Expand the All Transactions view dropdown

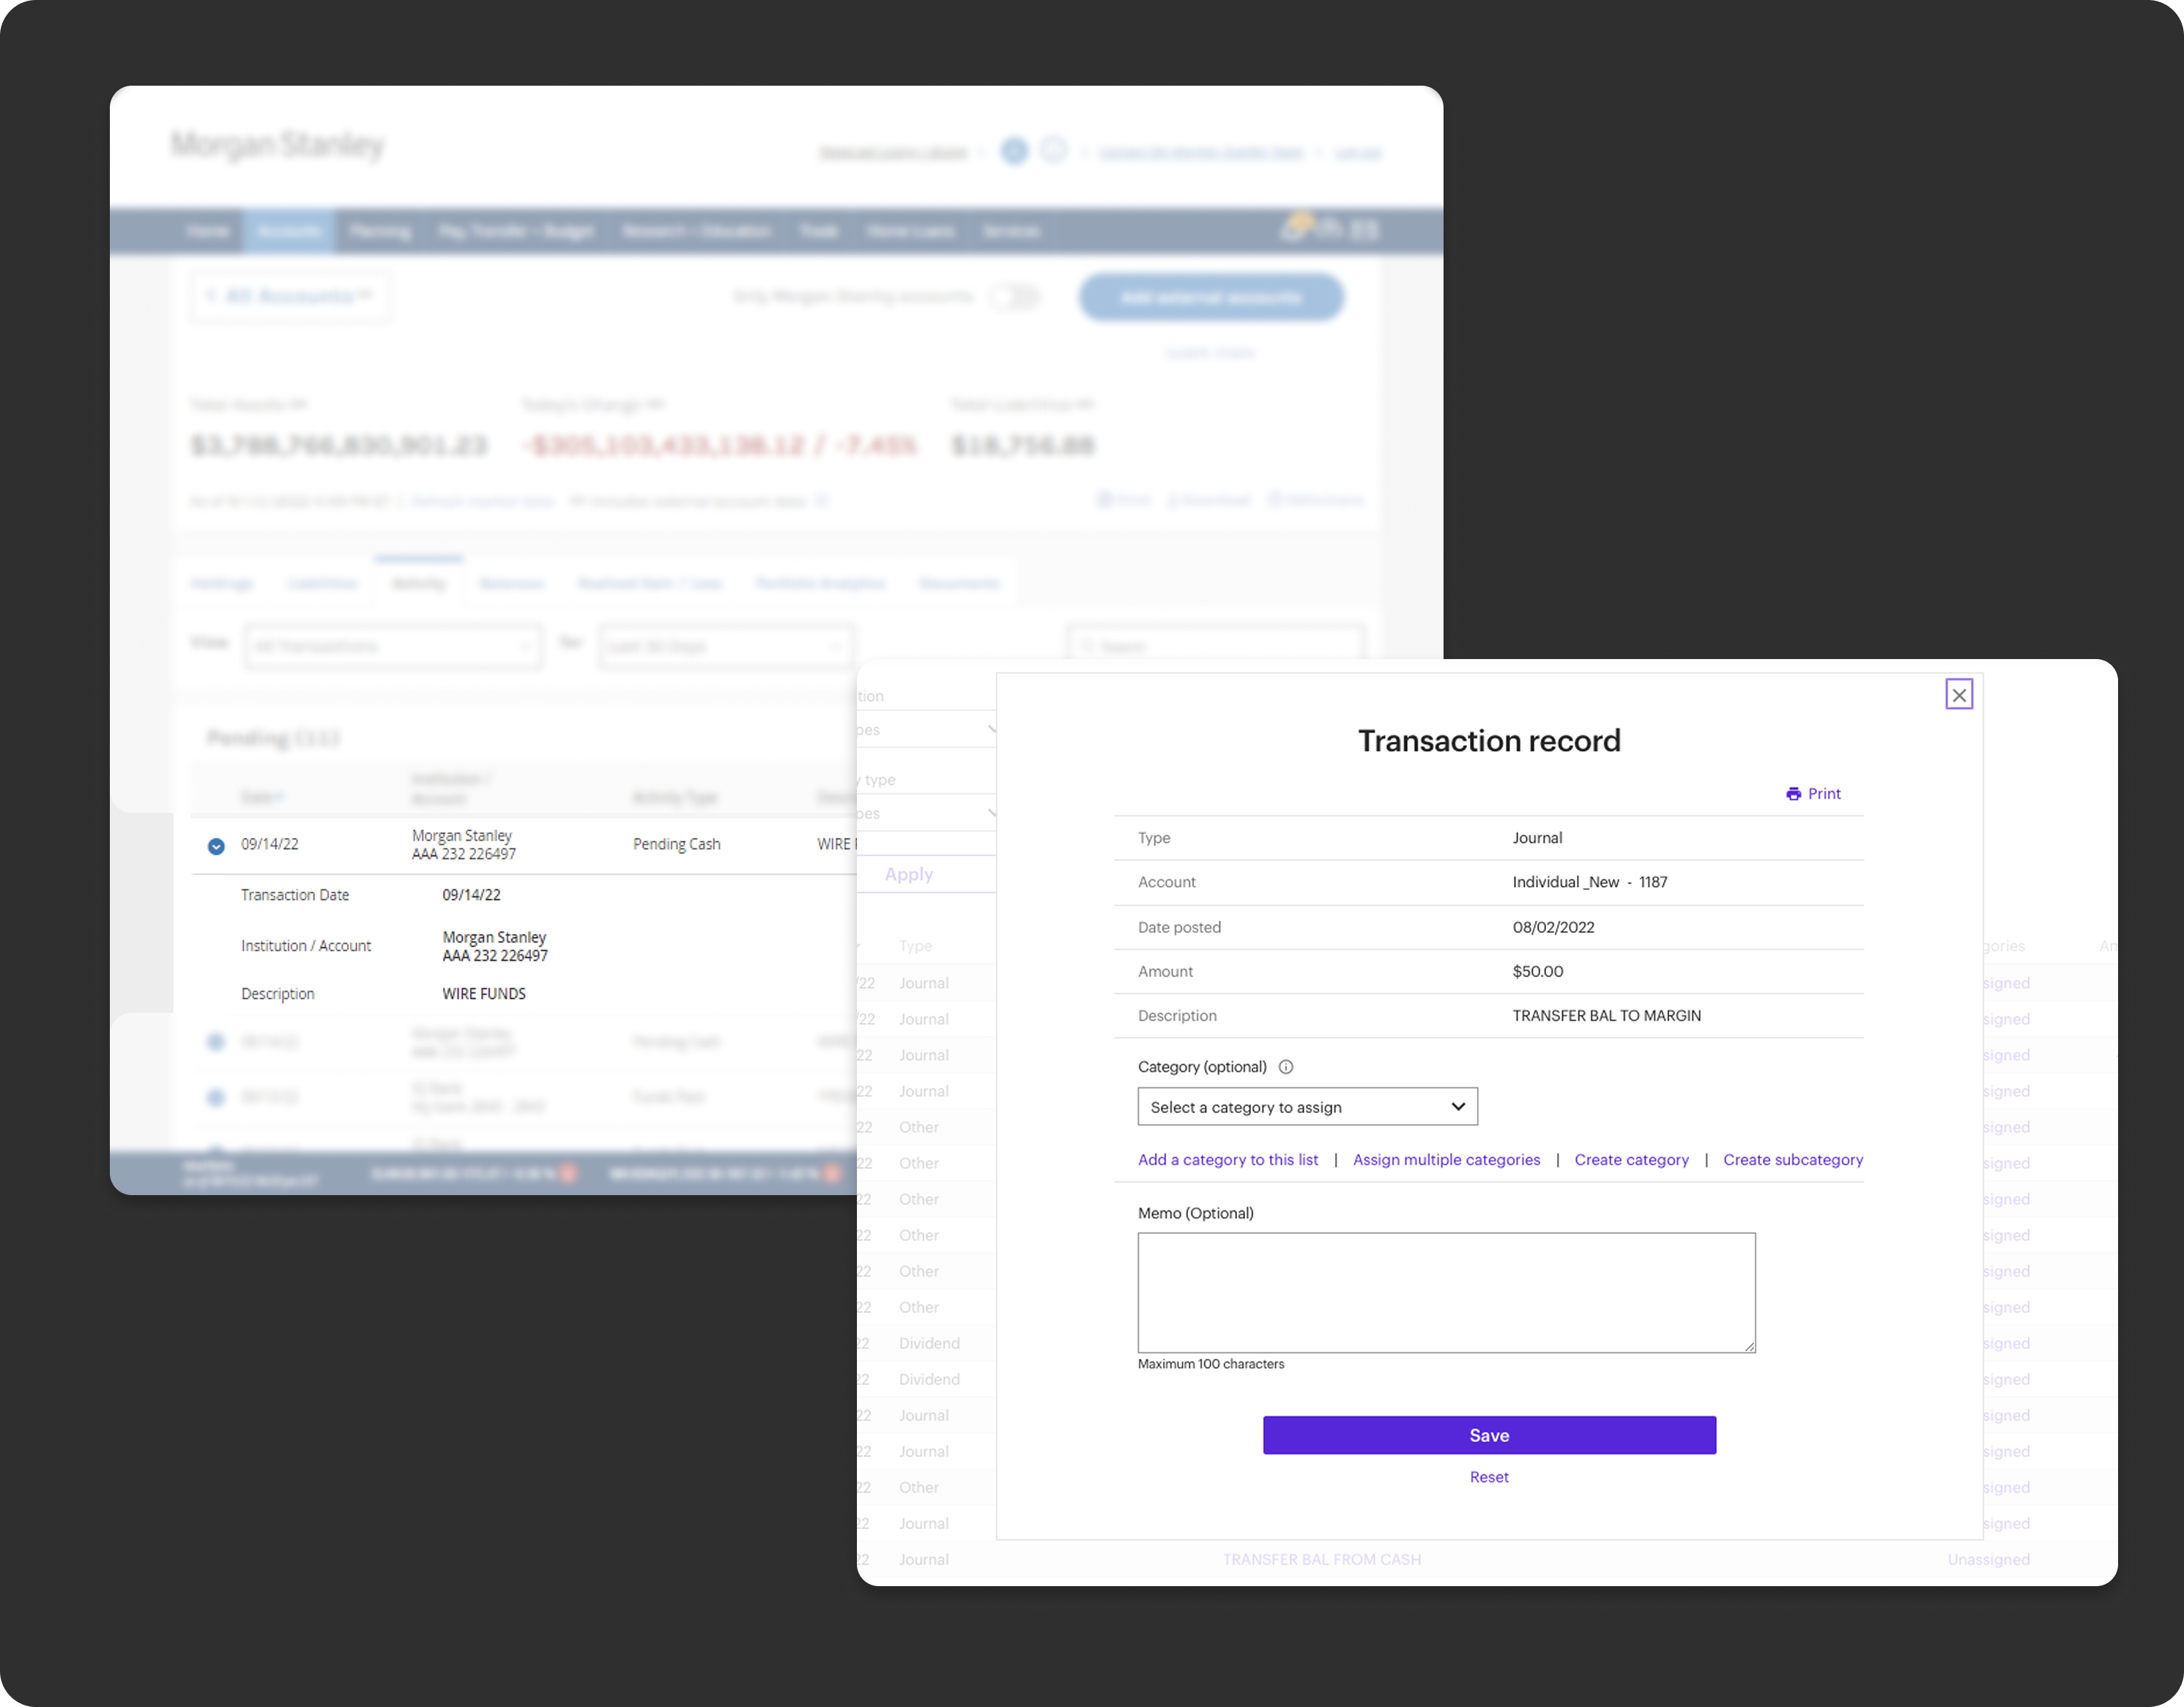click(393, 646)
